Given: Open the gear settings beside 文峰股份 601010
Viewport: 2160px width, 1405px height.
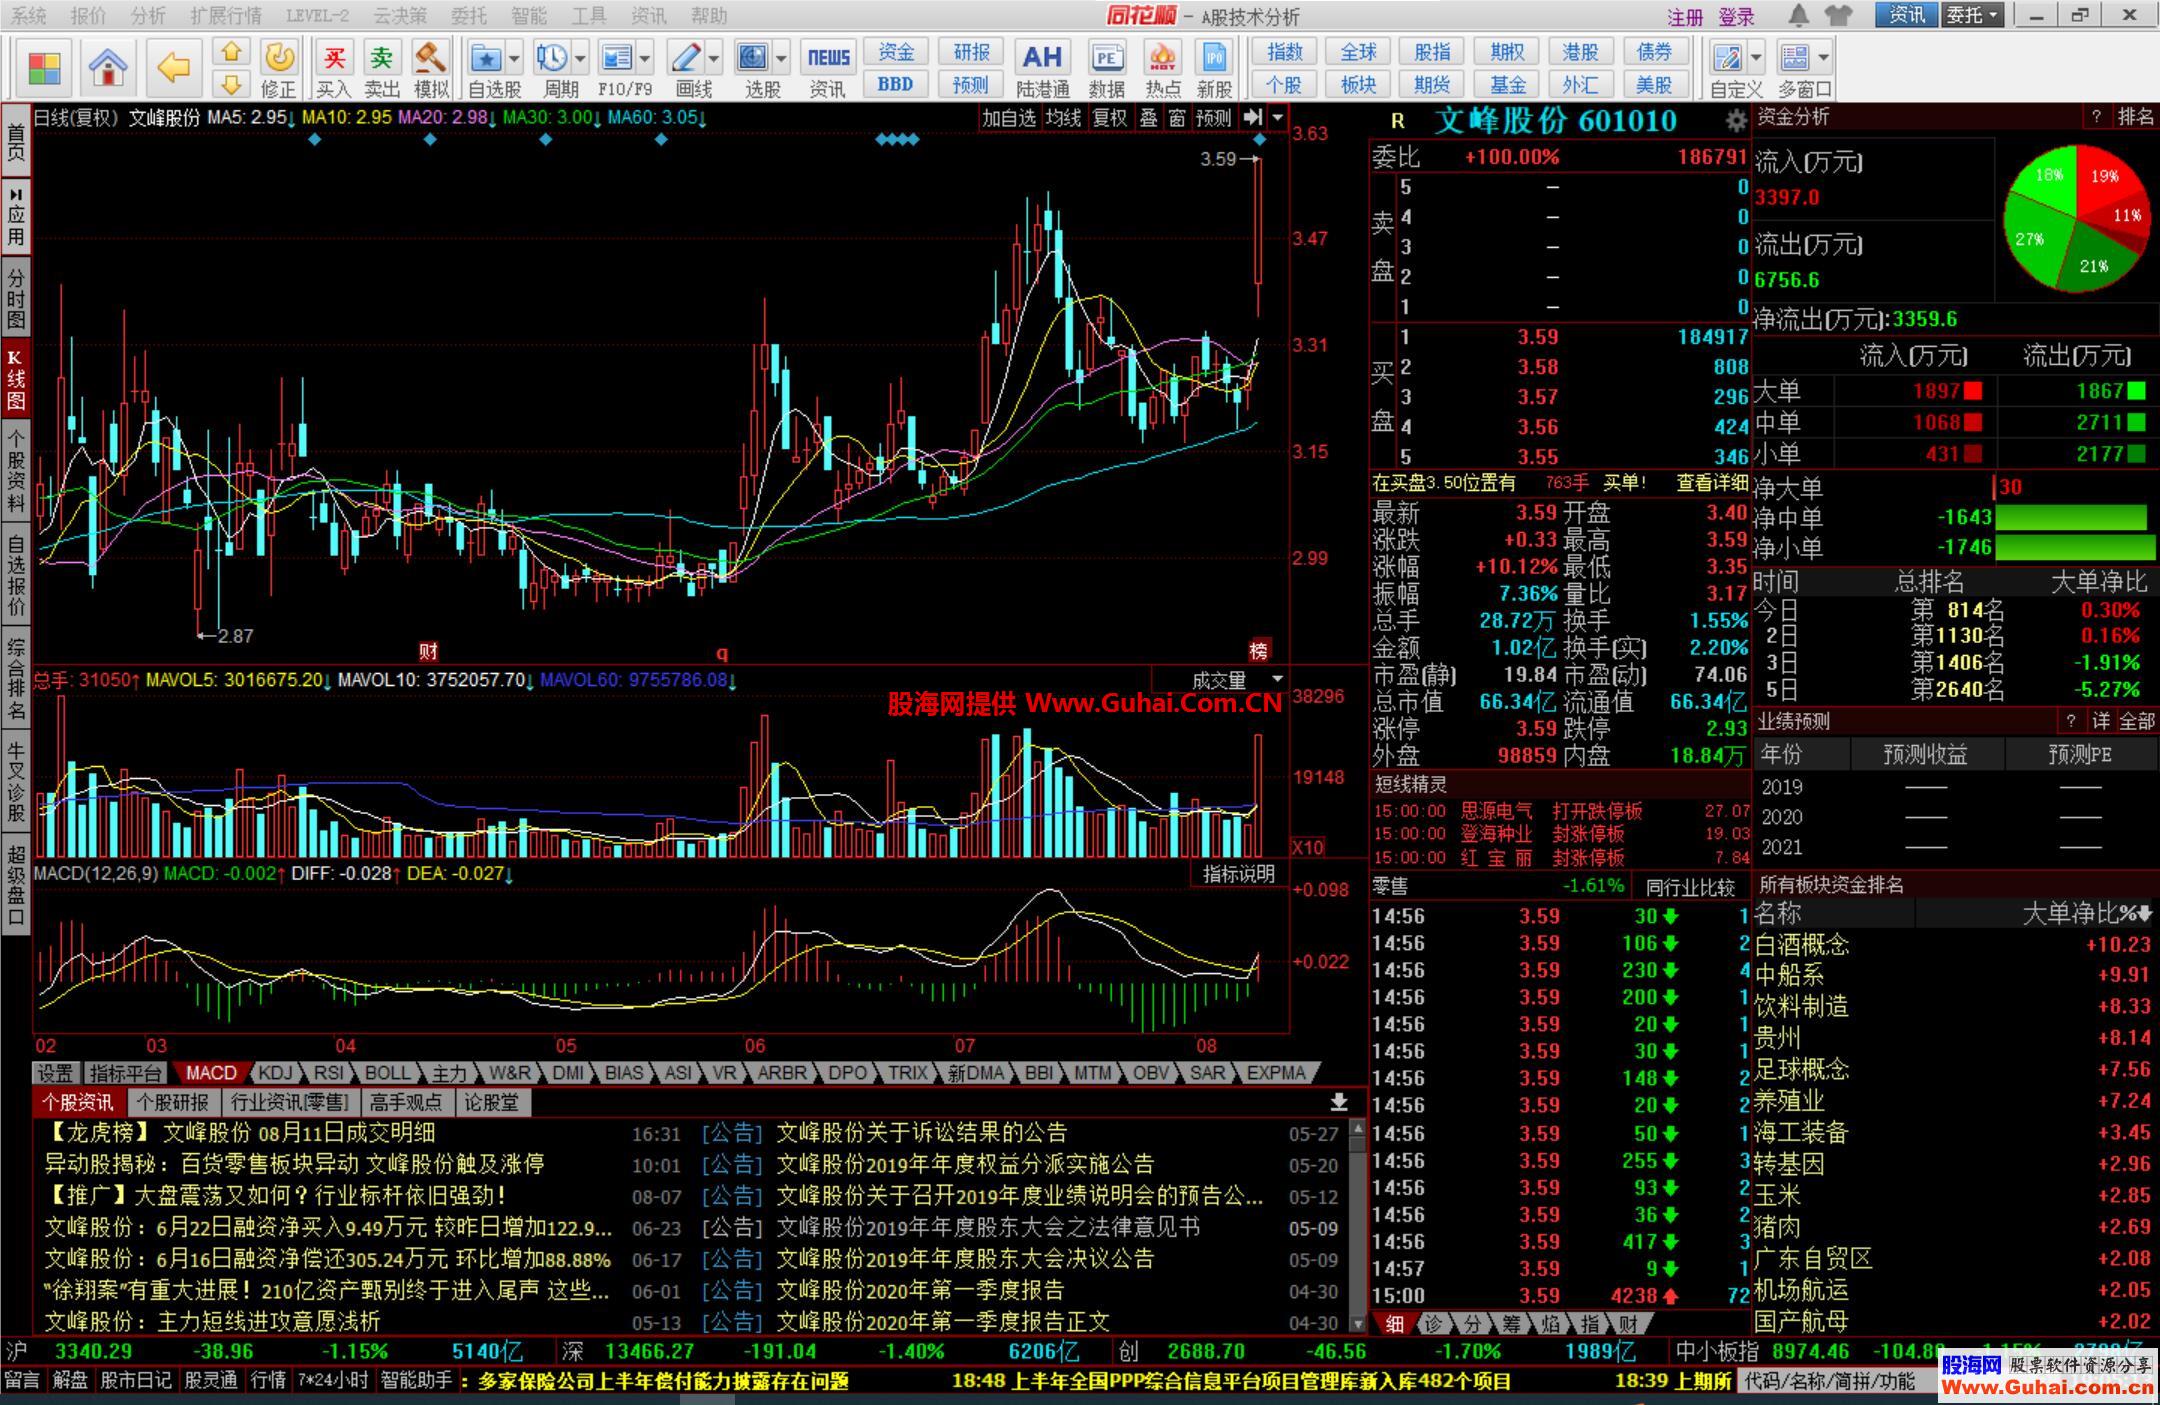Looking at the screenshot, I should pos(1735,121).
